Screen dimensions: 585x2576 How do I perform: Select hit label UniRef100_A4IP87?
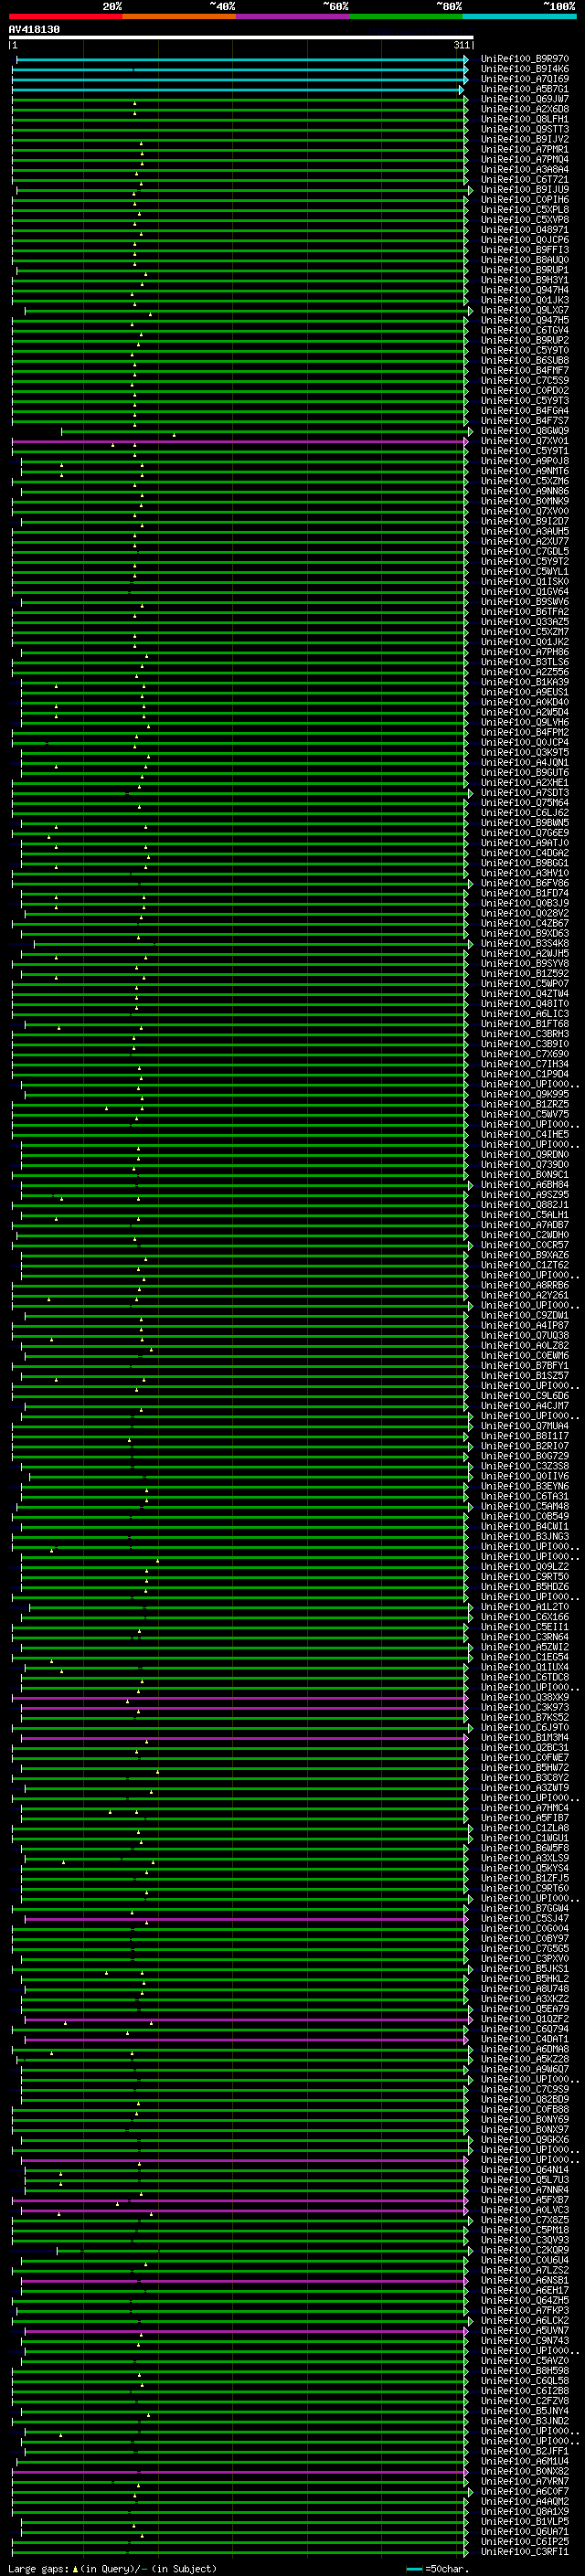coord(525,1326)
